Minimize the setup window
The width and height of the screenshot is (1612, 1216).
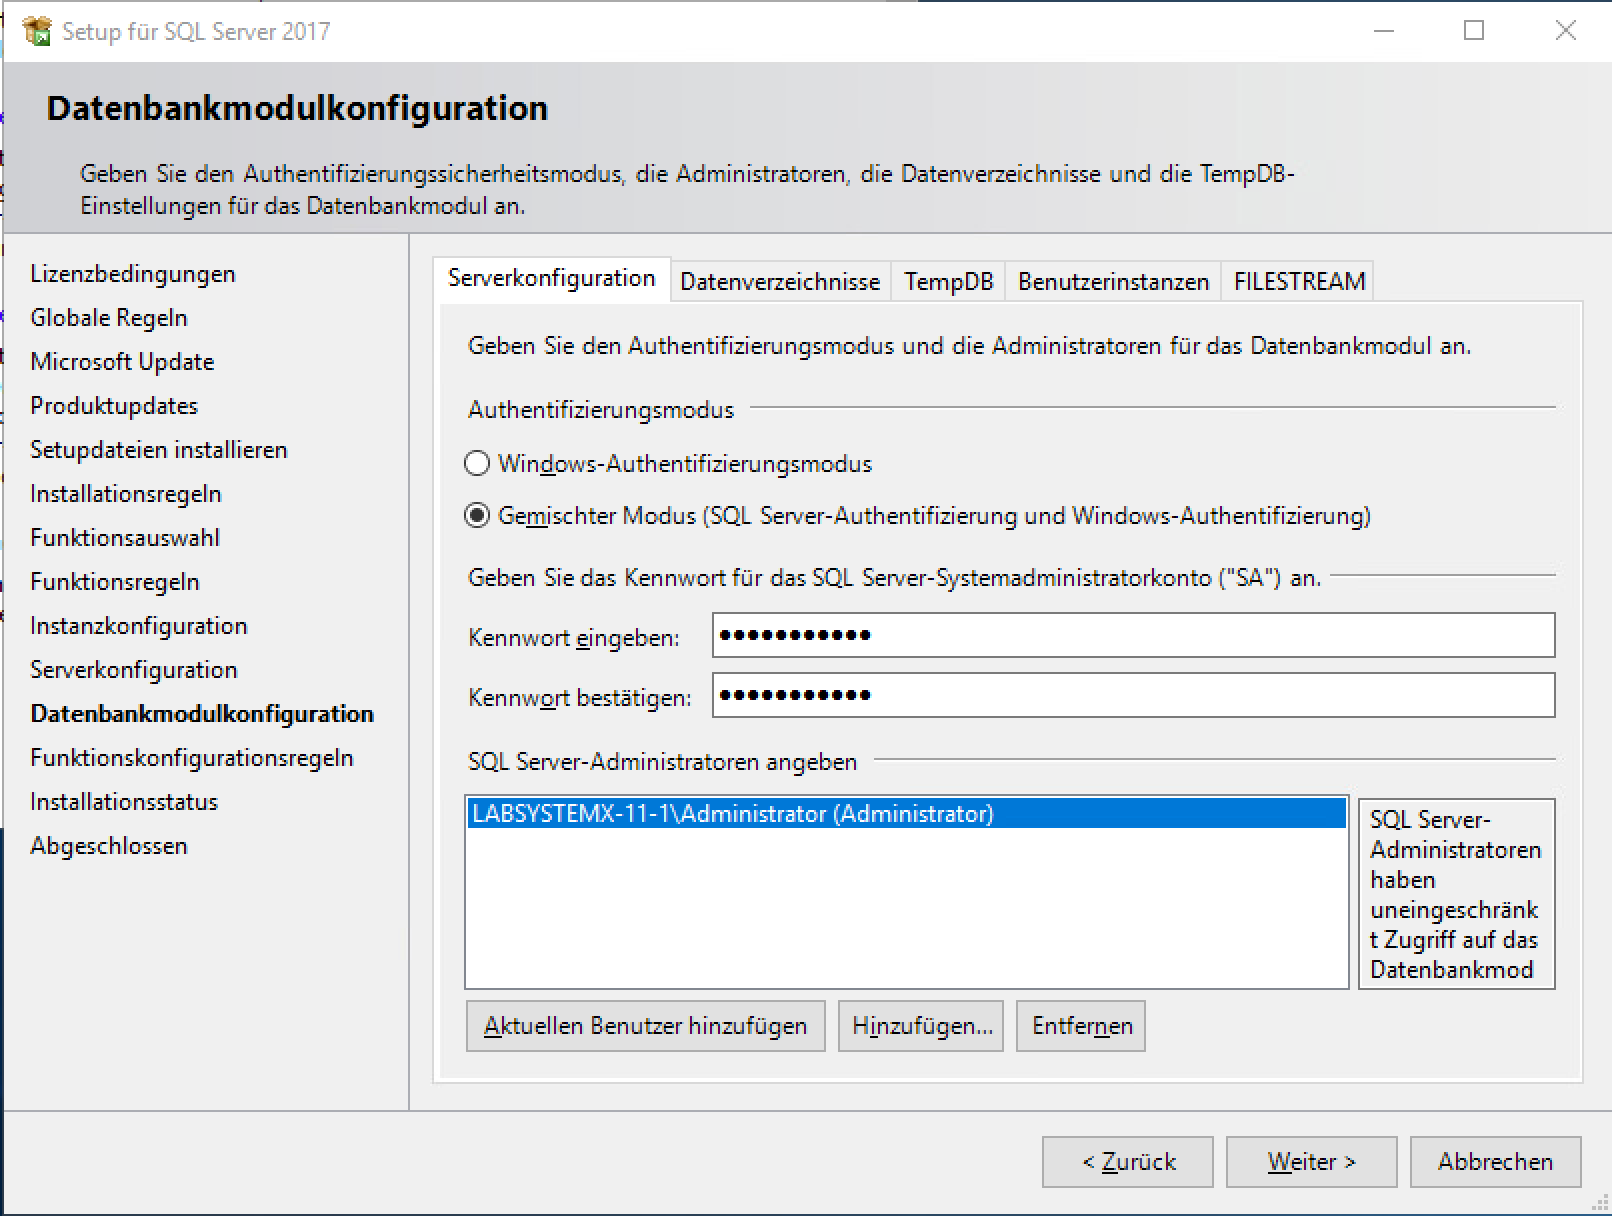pos(1384,31)
